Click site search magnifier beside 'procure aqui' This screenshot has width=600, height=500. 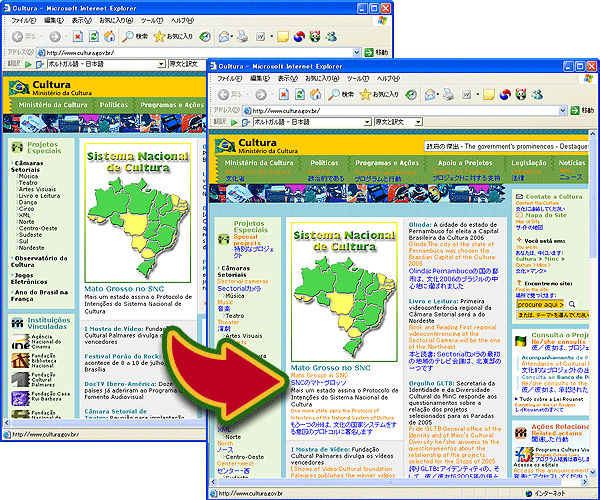pos(572,304)
